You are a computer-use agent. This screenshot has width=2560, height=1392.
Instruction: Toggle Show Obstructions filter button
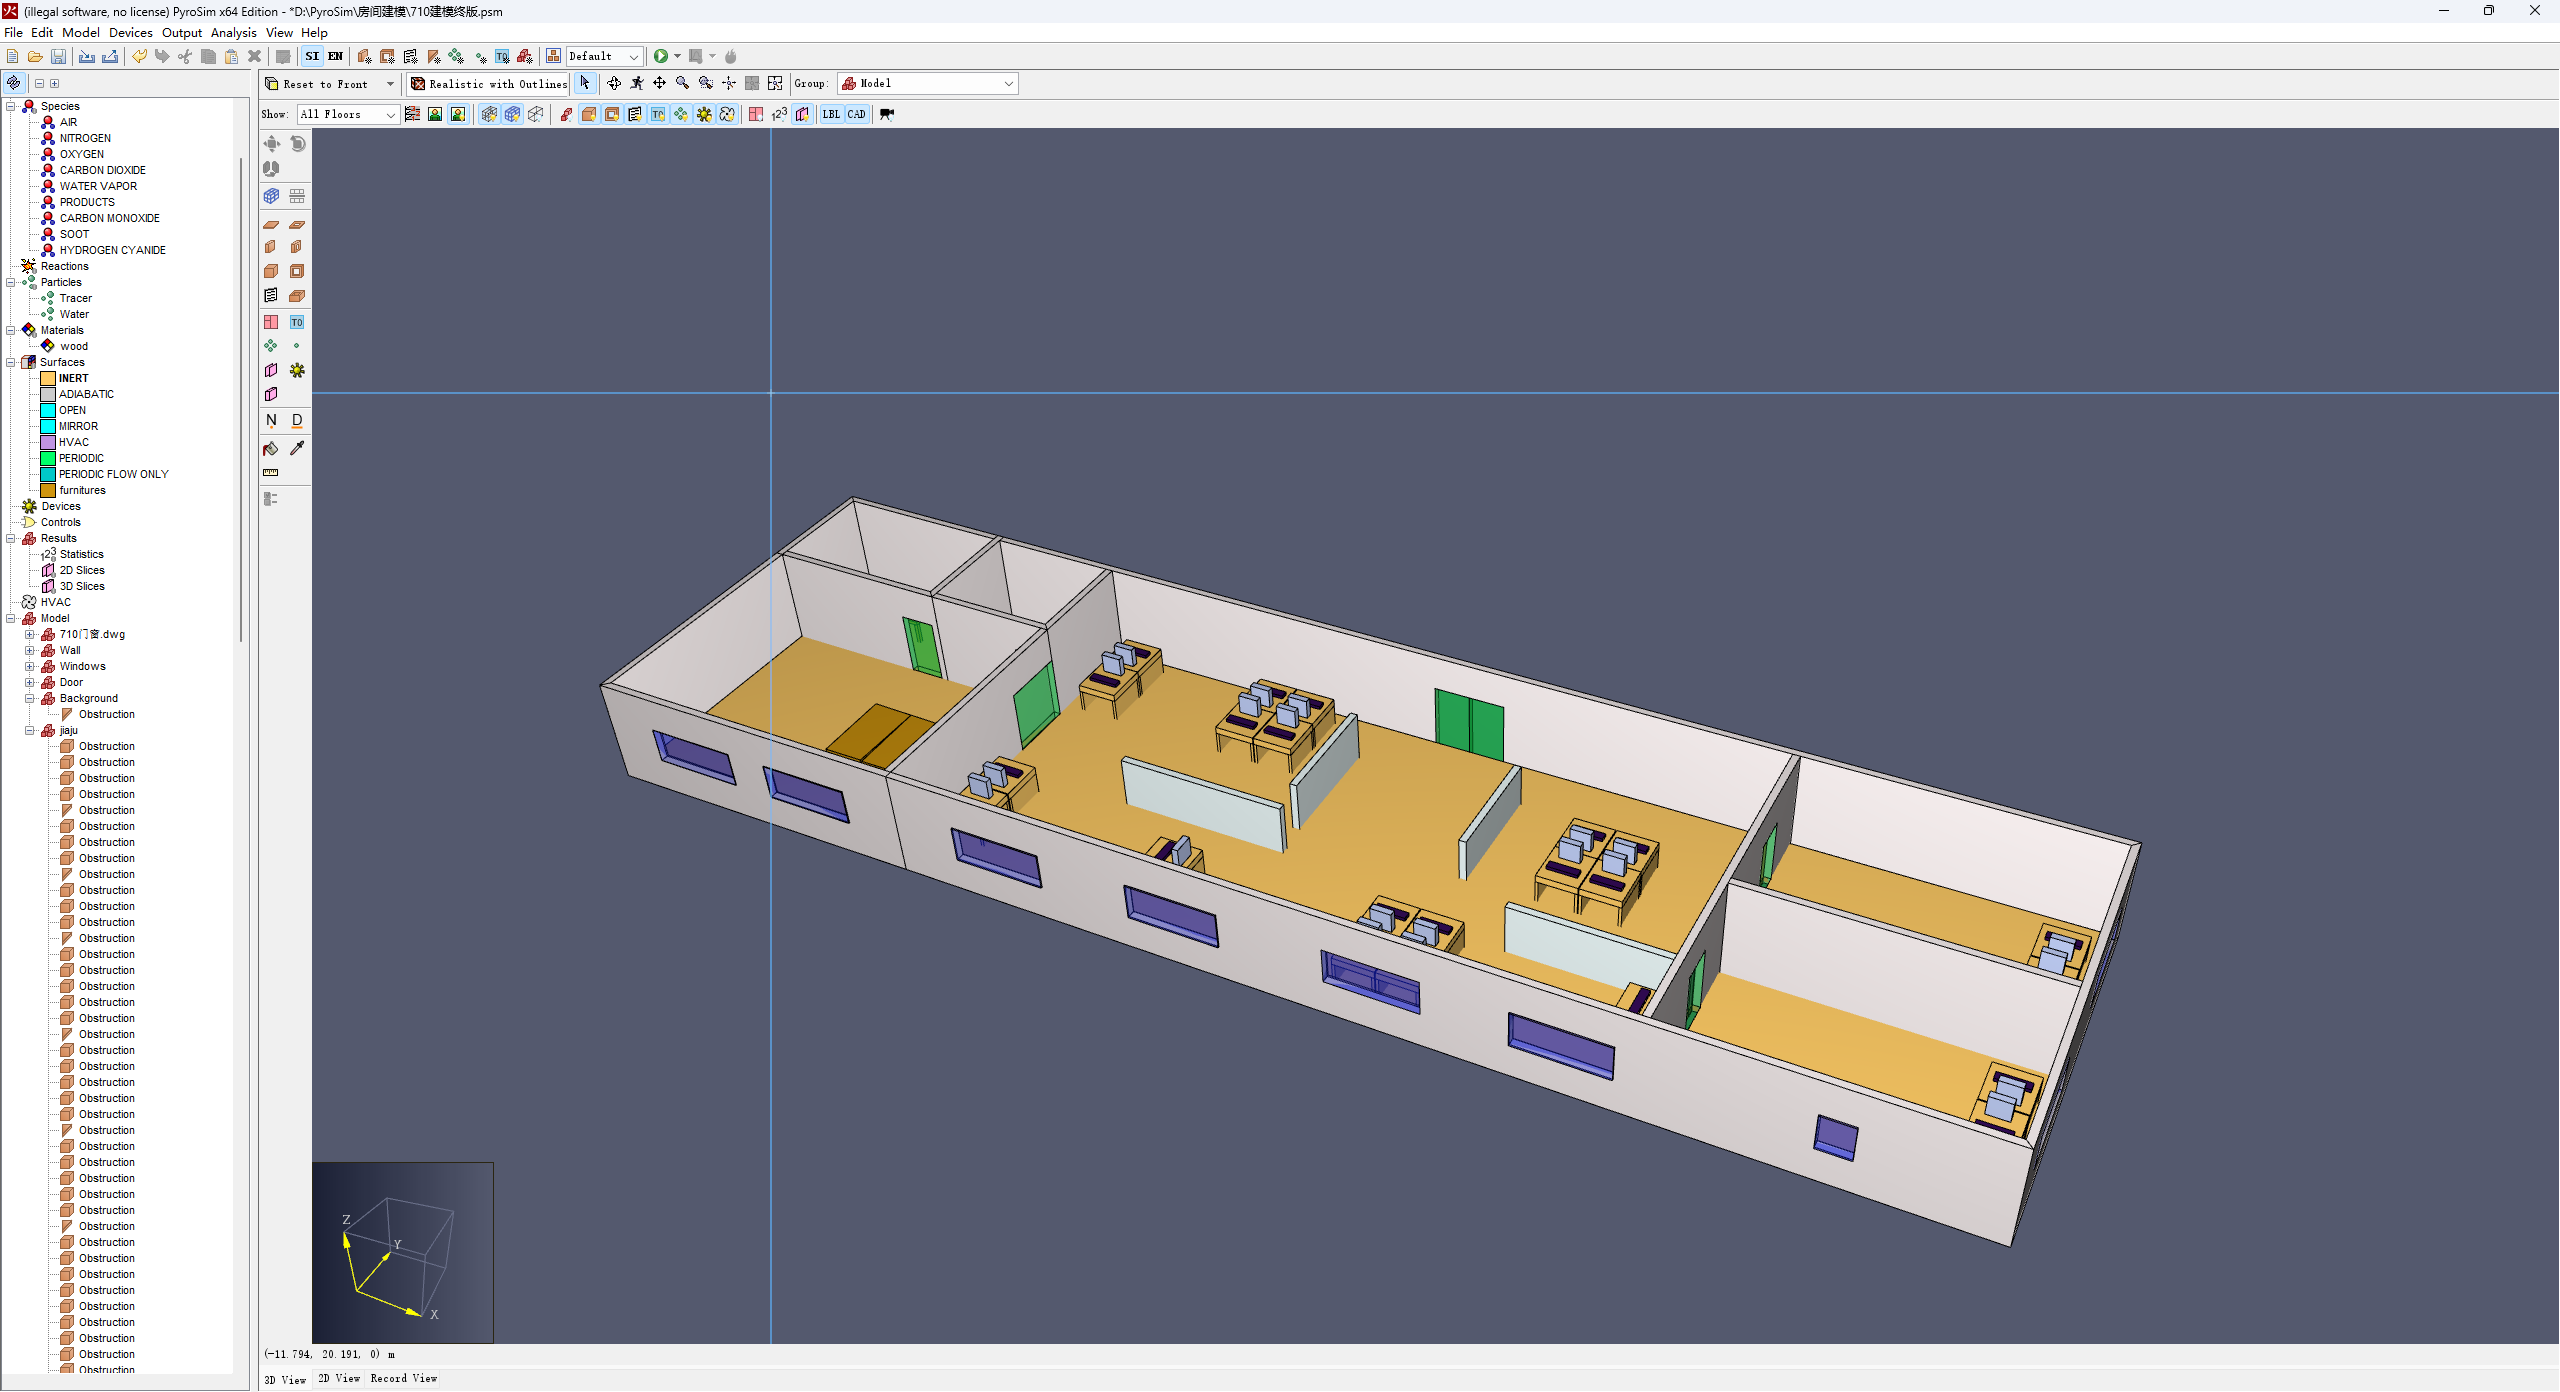pyautogui.click(x=589, y=115)
